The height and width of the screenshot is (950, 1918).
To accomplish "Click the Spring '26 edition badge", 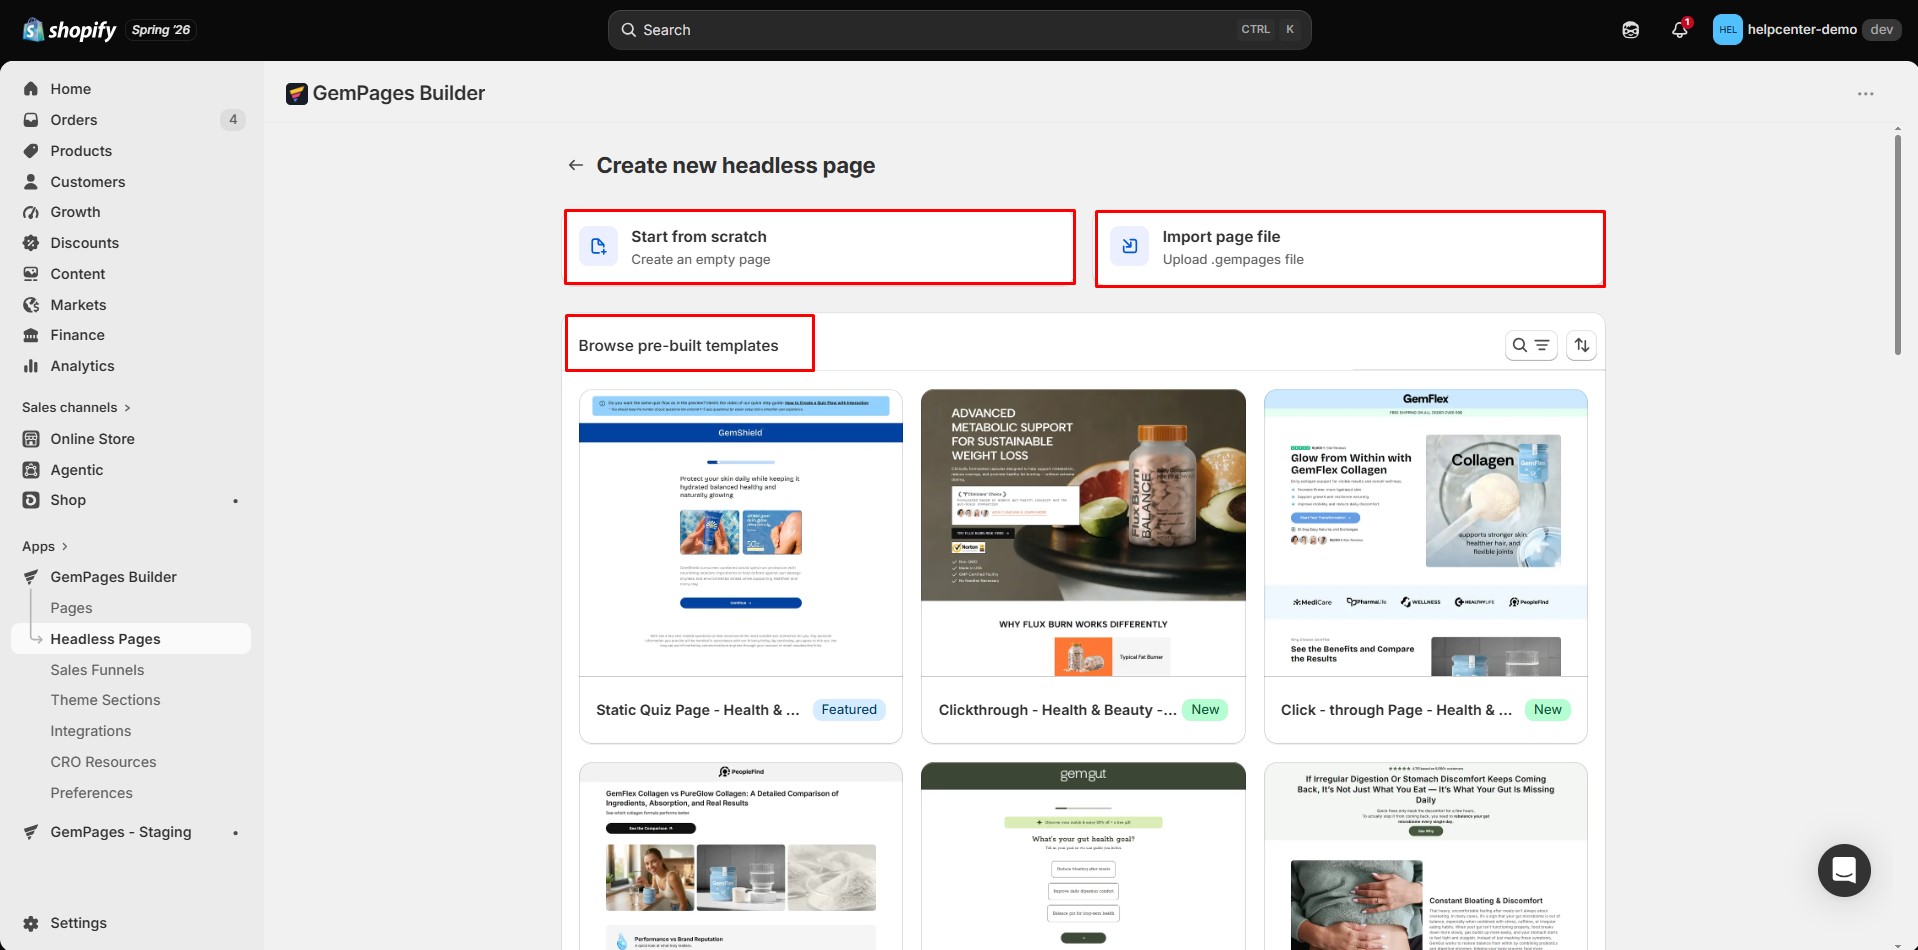I will [x=161, y=30].
